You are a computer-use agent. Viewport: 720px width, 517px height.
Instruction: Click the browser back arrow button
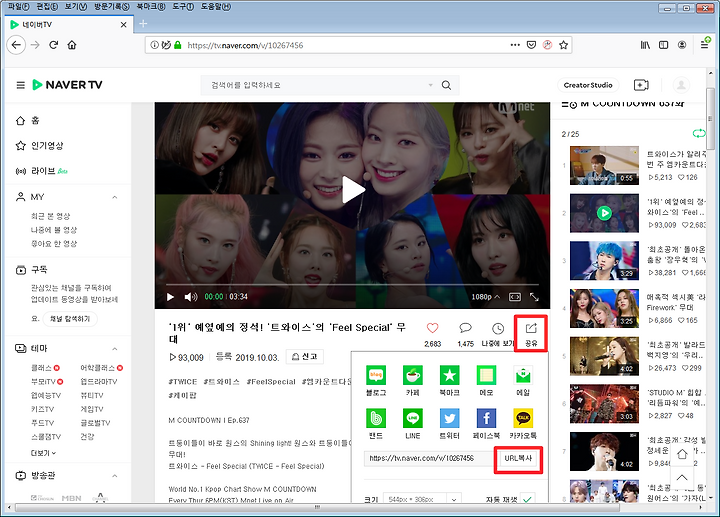(x=17, y=45)
